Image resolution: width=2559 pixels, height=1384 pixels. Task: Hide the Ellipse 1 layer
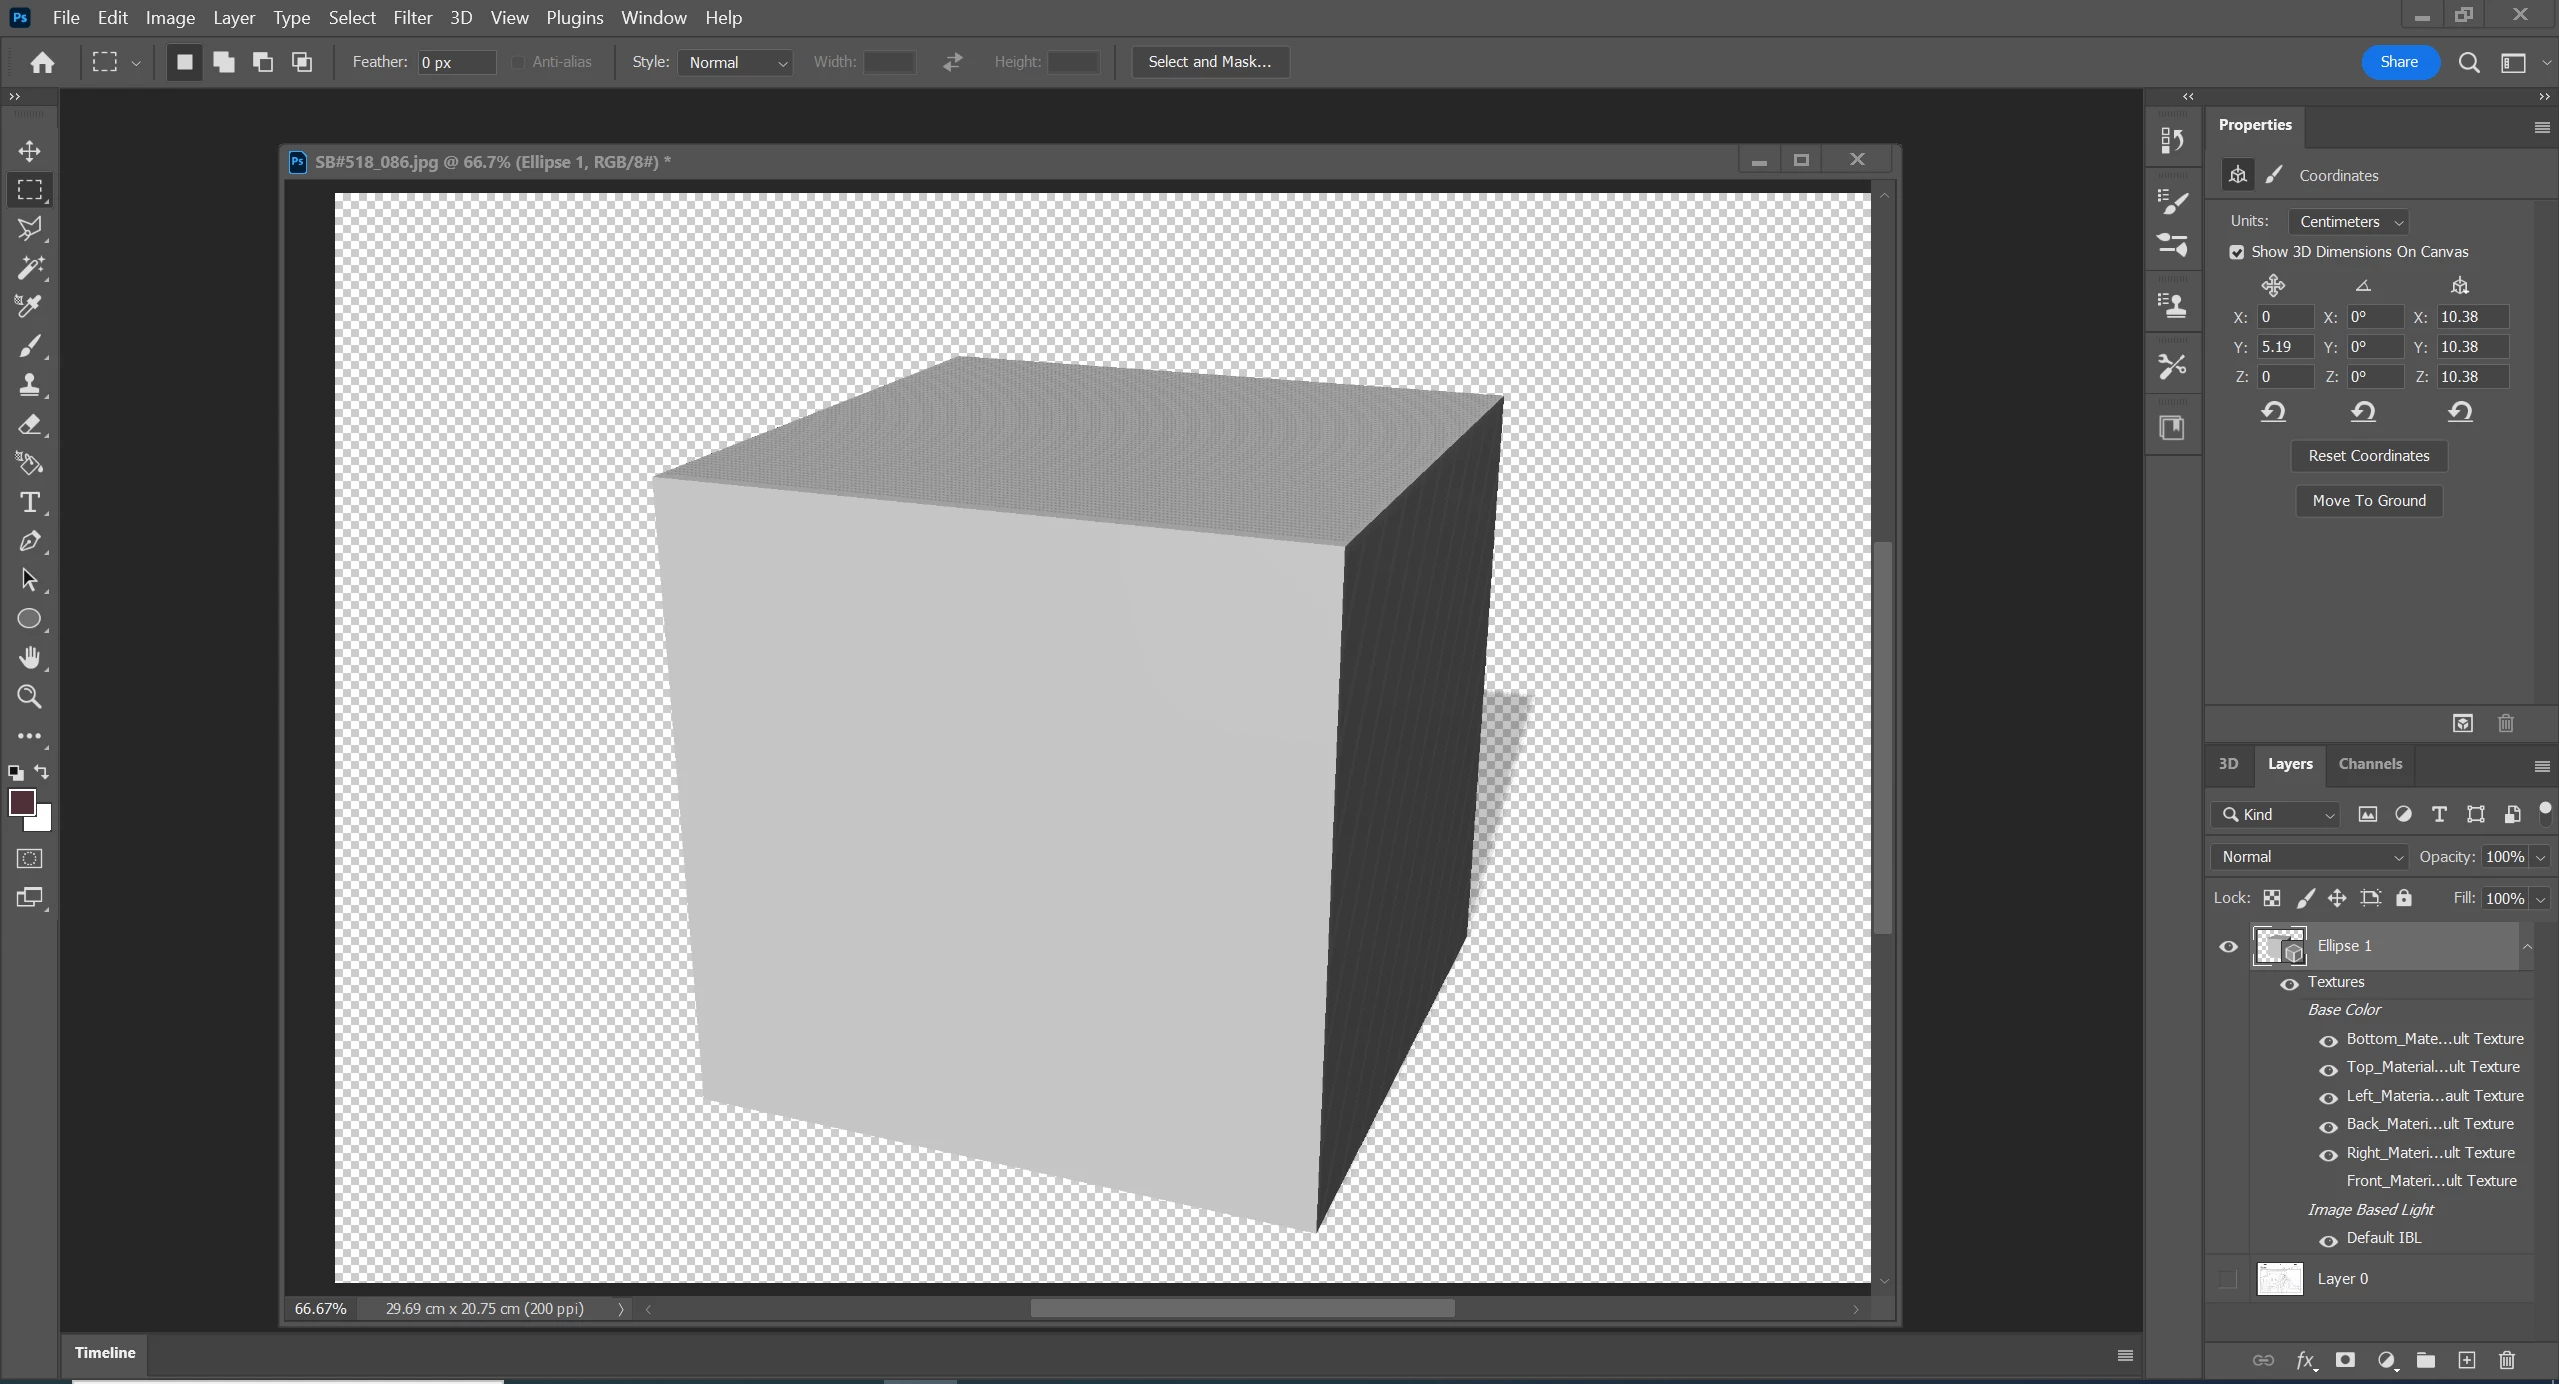tap(2228, 946)
